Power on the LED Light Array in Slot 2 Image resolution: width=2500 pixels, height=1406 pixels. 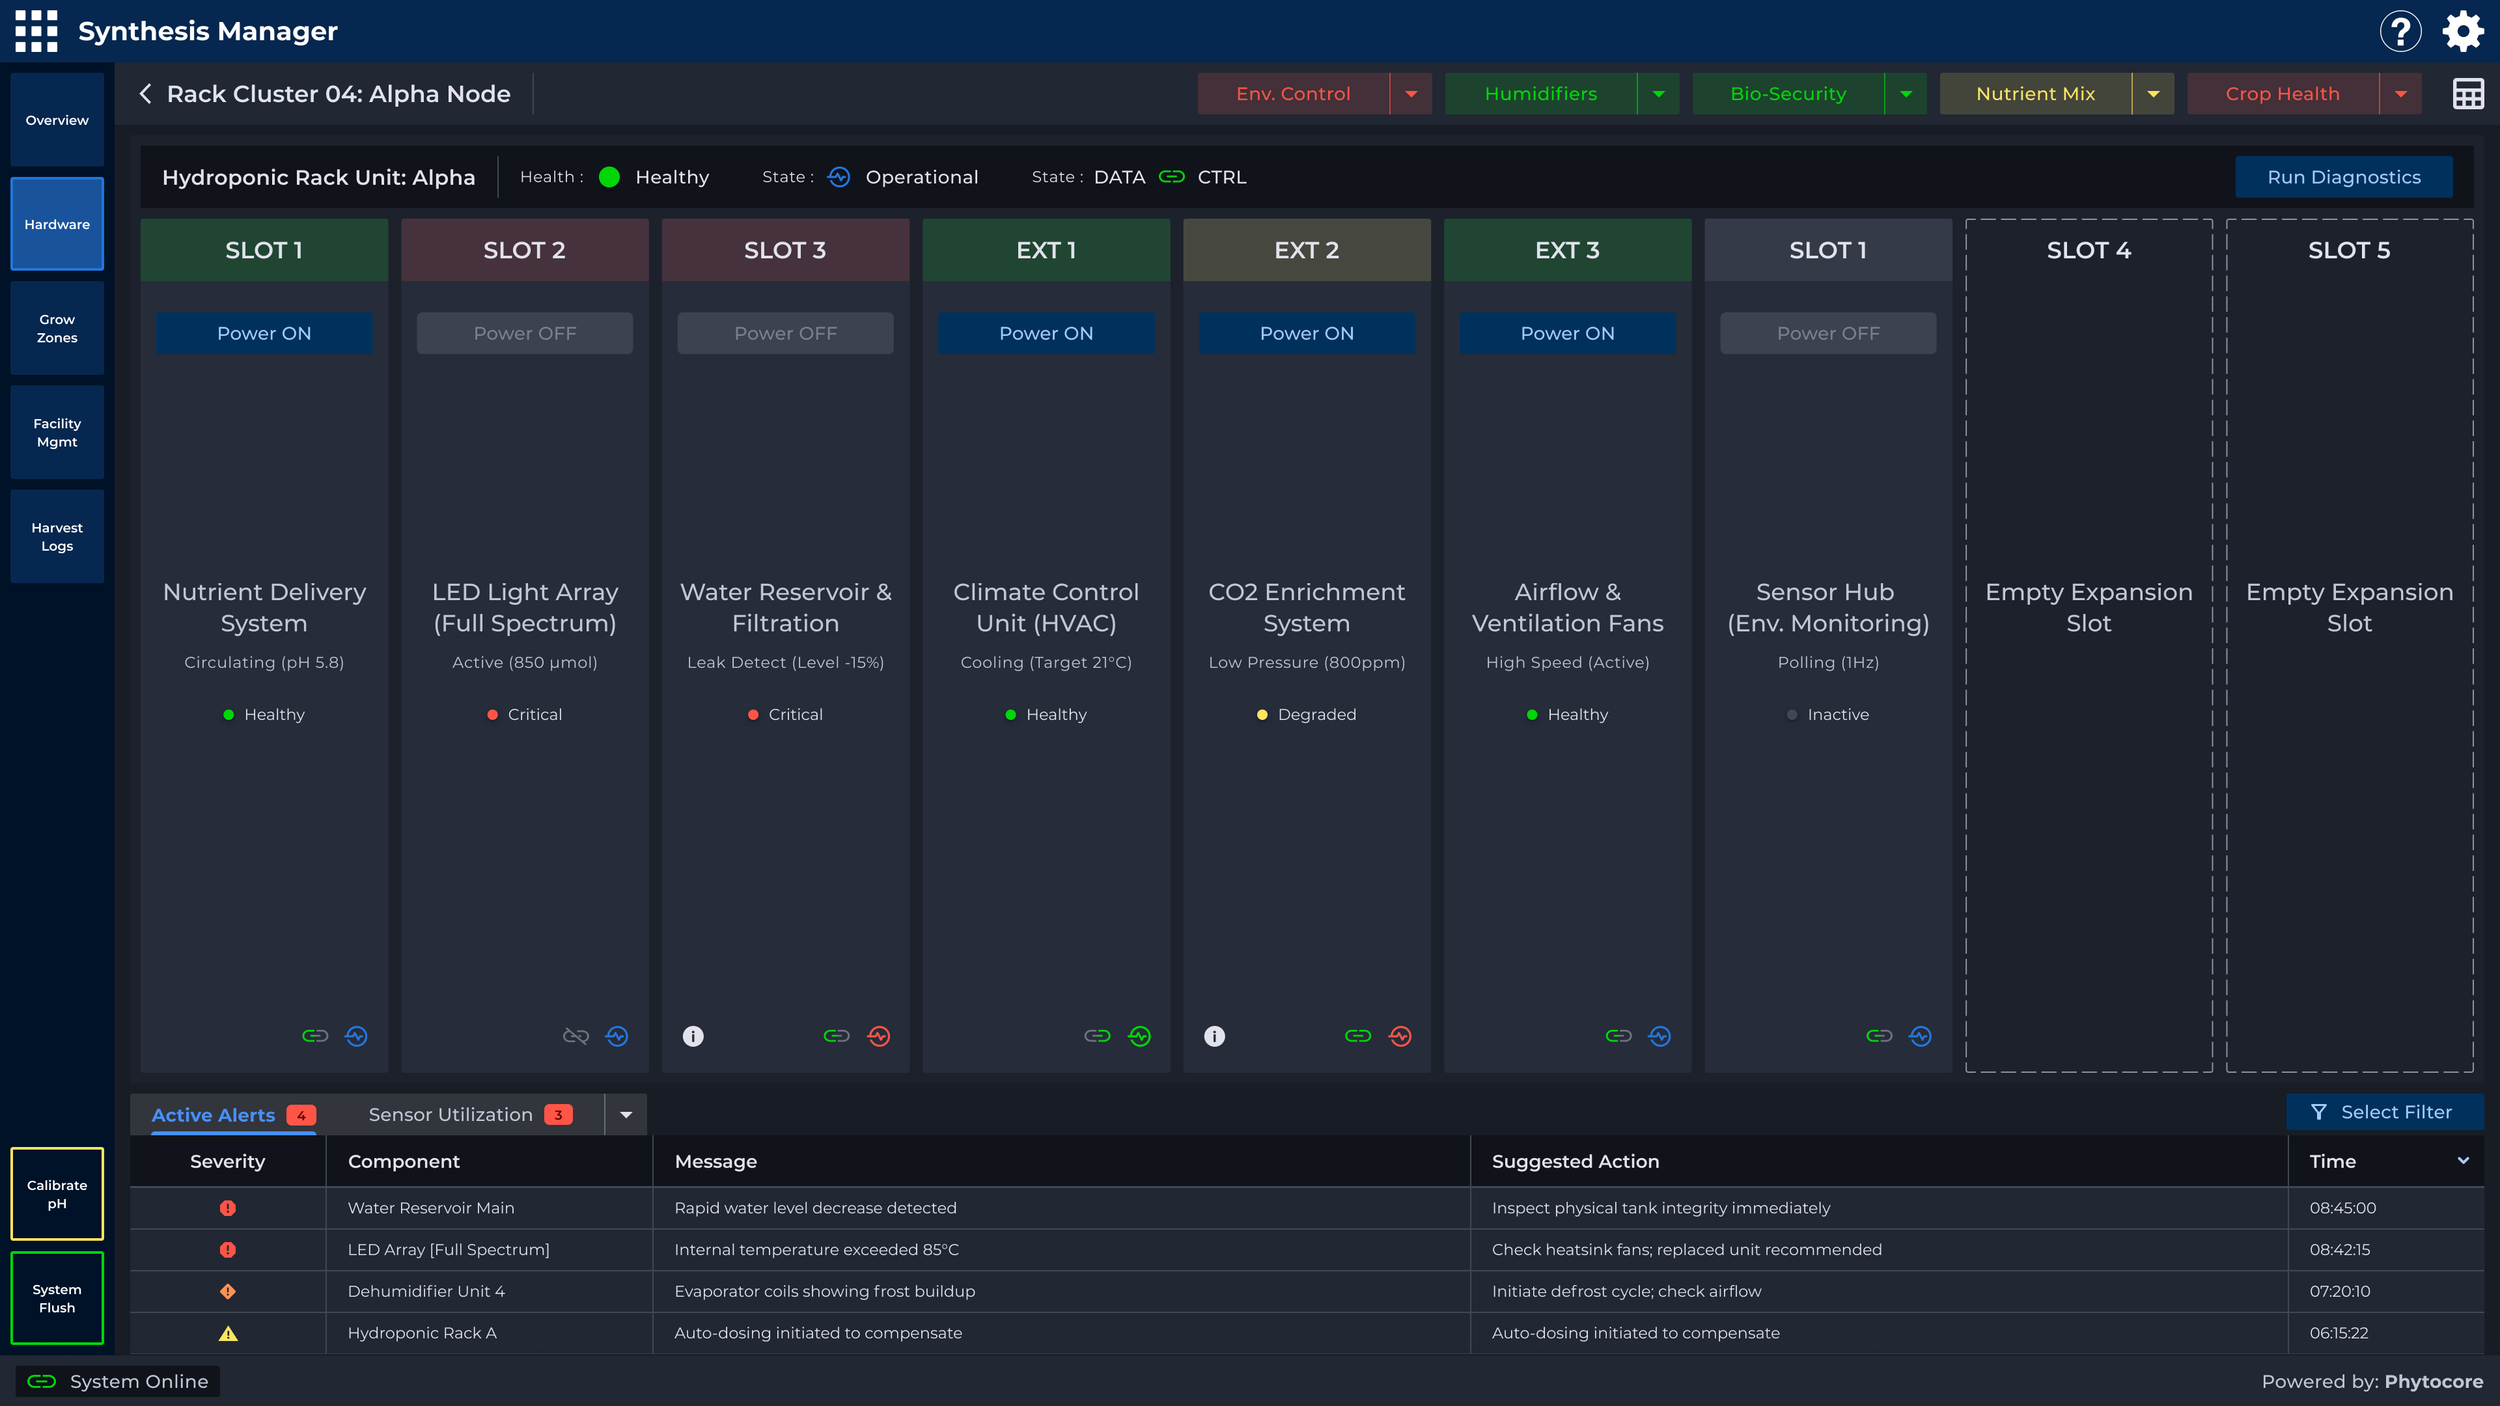[x=524, y=333]
